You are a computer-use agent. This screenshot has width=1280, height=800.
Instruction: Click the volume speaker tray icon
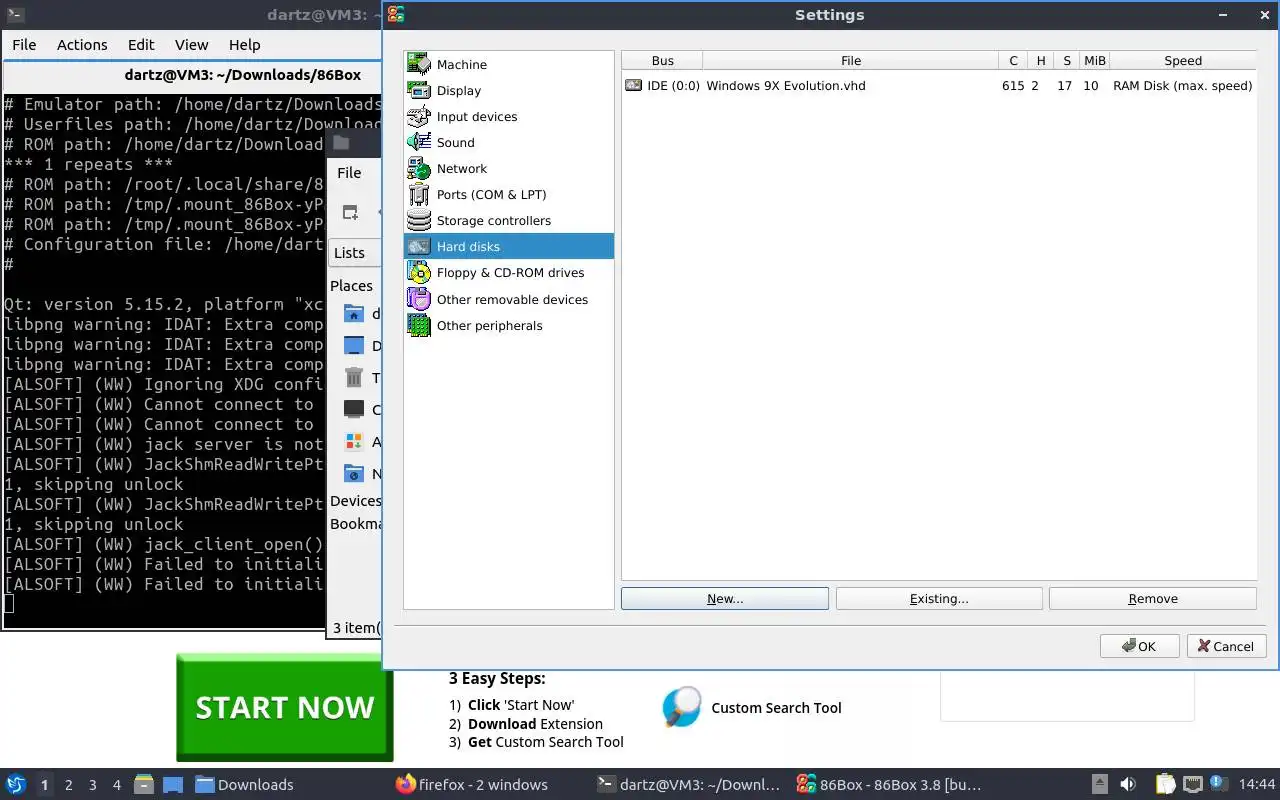tap(1127, 784)
